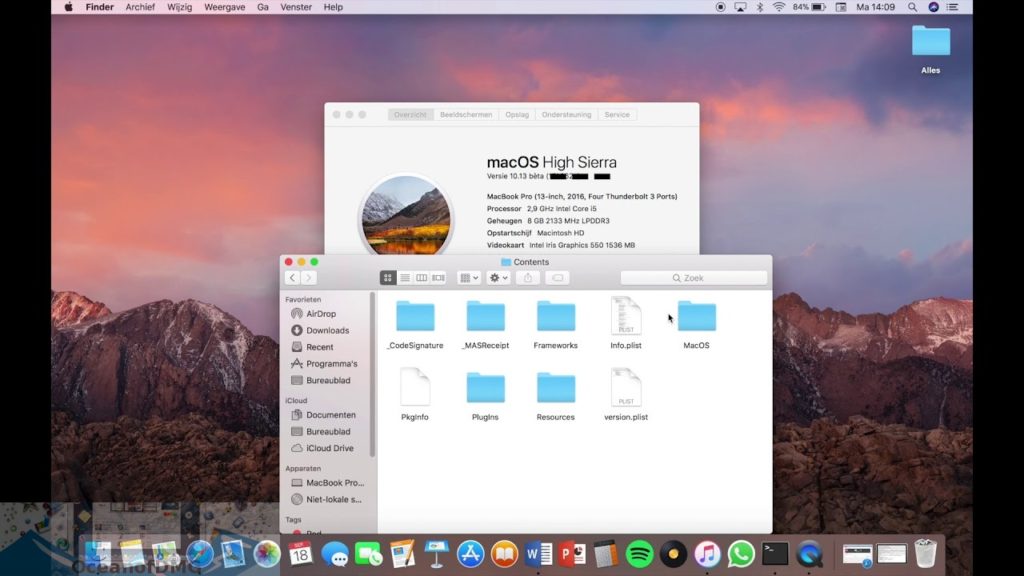Screen dimensions: 1024x576
Task: Go back in the Contents window
Action: coord(293,278)
